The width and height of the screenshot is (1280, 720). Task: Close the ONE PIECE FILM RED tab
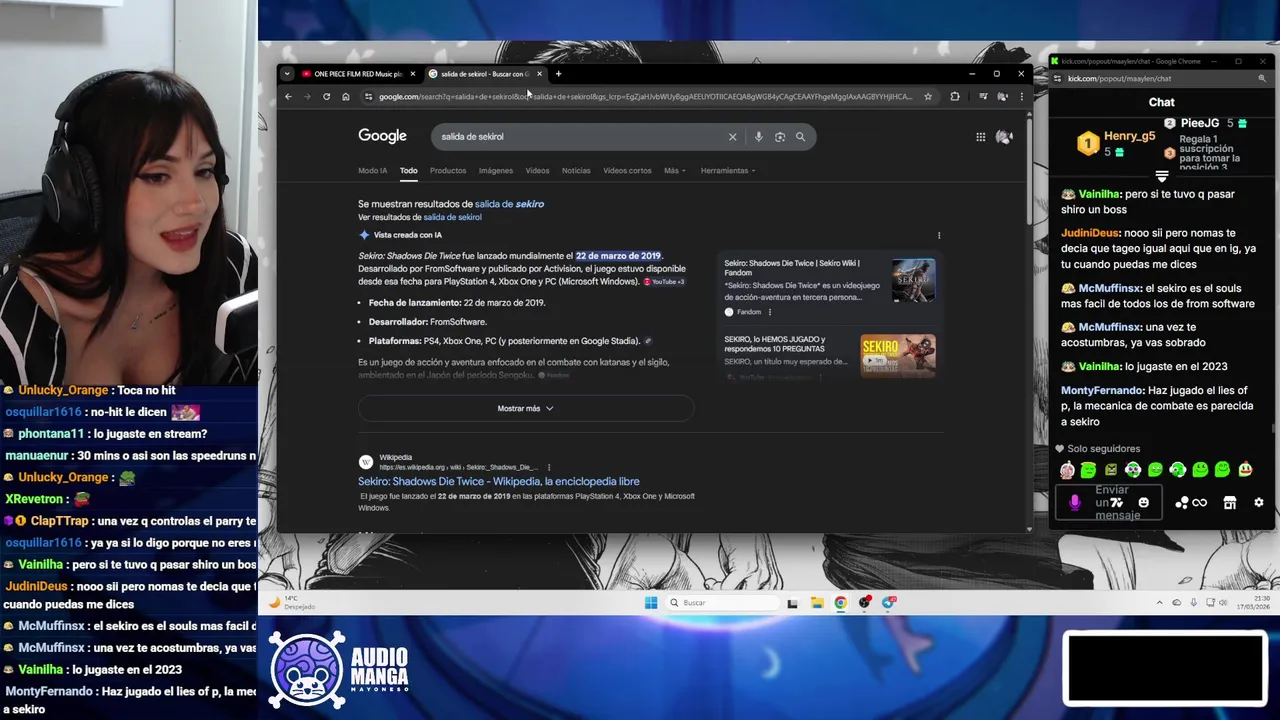point(412,74)
